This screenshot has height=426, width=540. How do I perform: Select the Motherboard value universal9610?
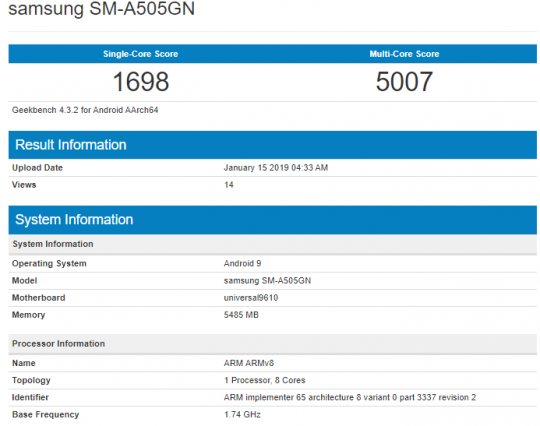click(x=251, y=298)
